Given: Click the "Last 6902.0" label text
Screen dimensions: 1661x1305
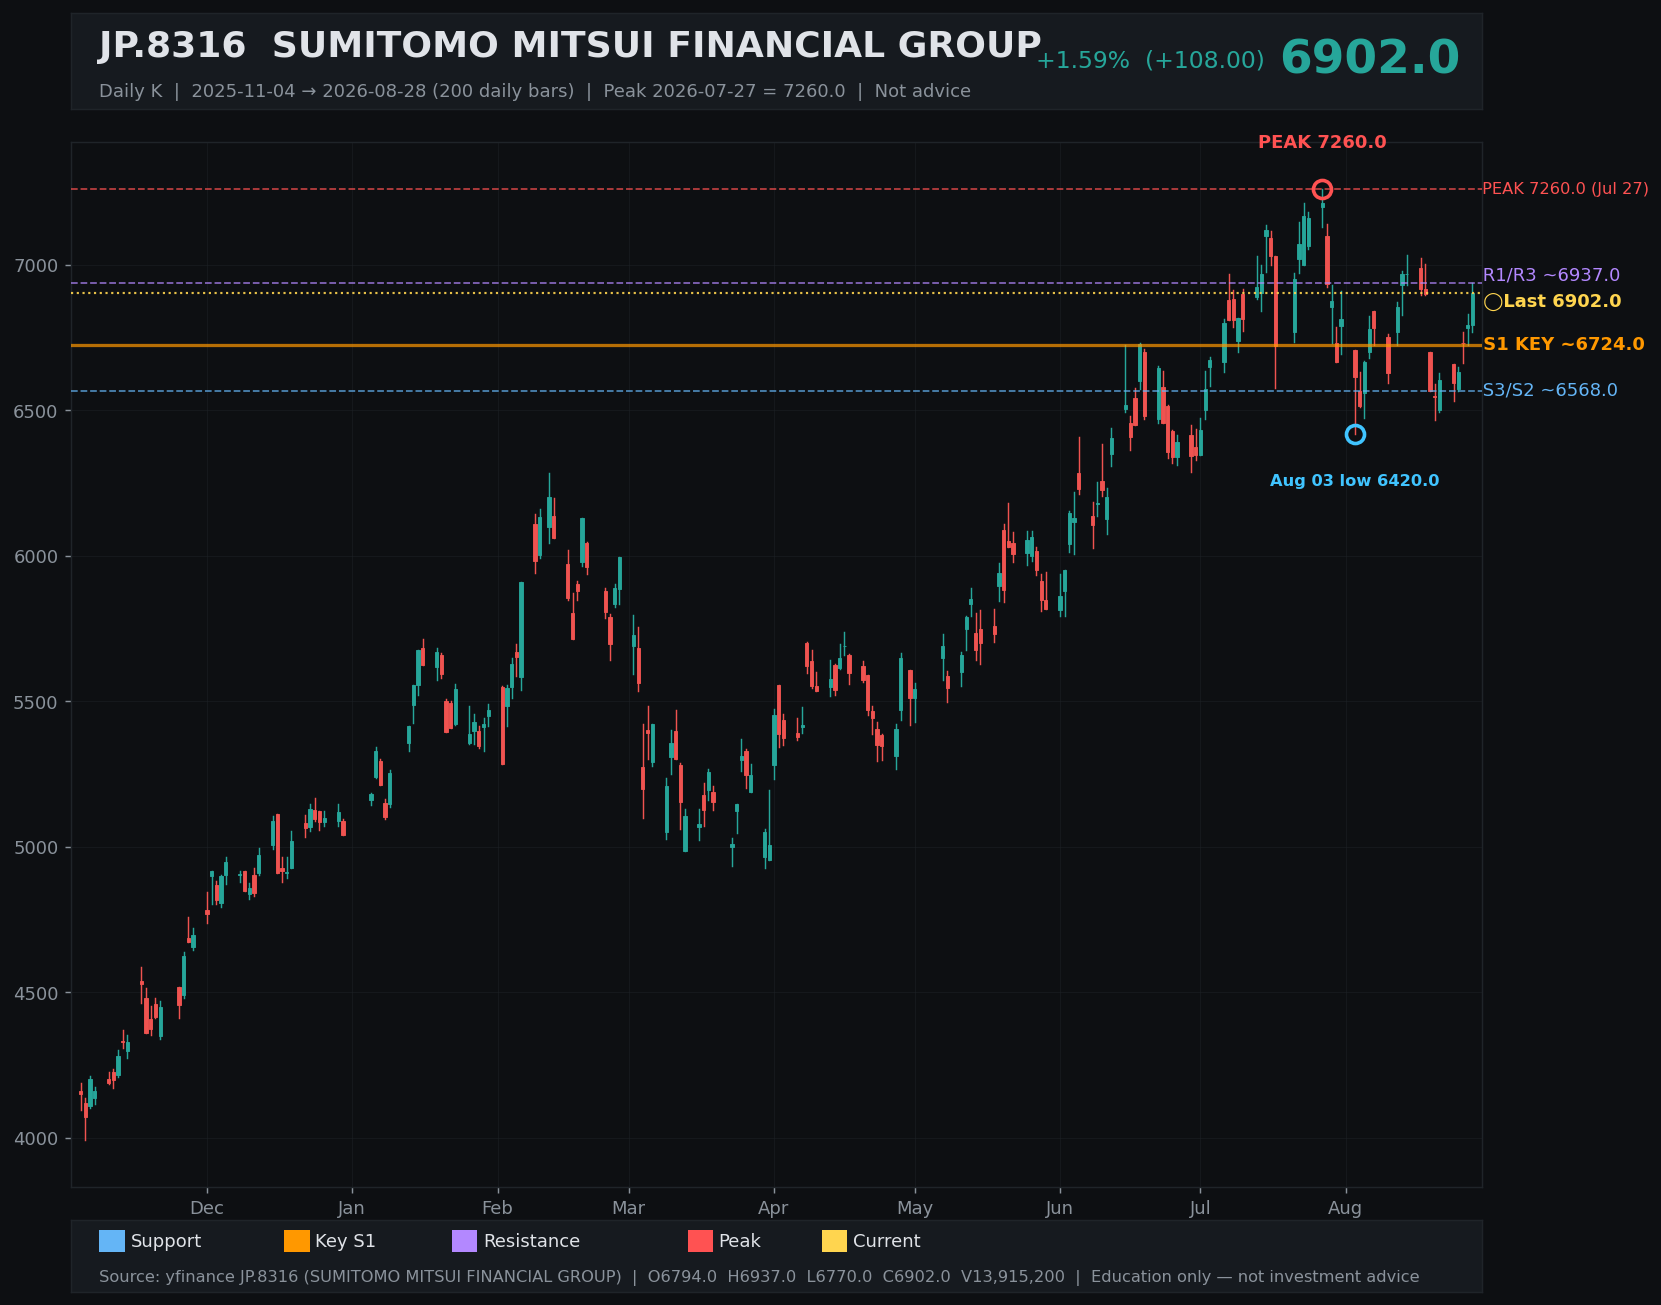Looking at the screenshot, I should pyautogui.click(x=1562, y=302).
